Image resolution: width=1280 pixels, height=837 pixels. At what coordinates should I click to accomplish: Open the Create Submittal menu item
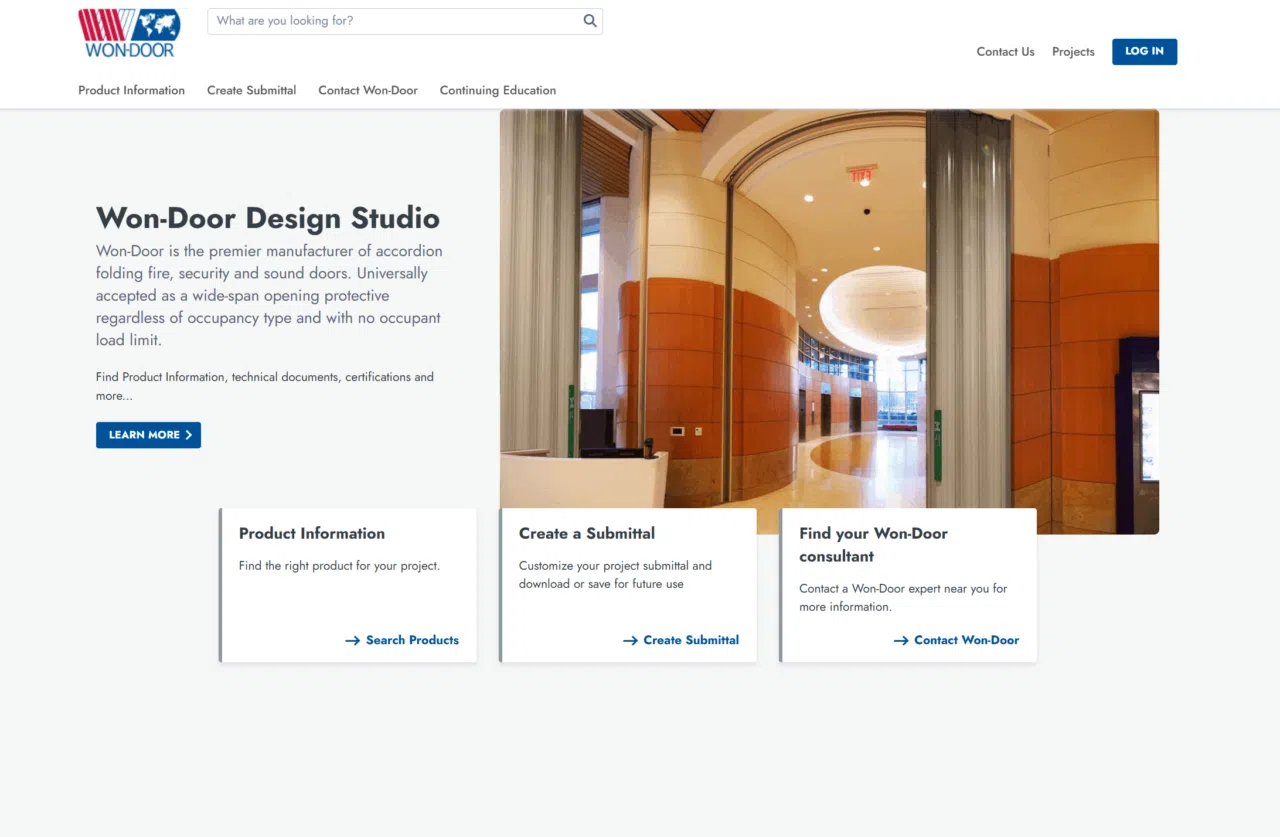tap(251, 90)
